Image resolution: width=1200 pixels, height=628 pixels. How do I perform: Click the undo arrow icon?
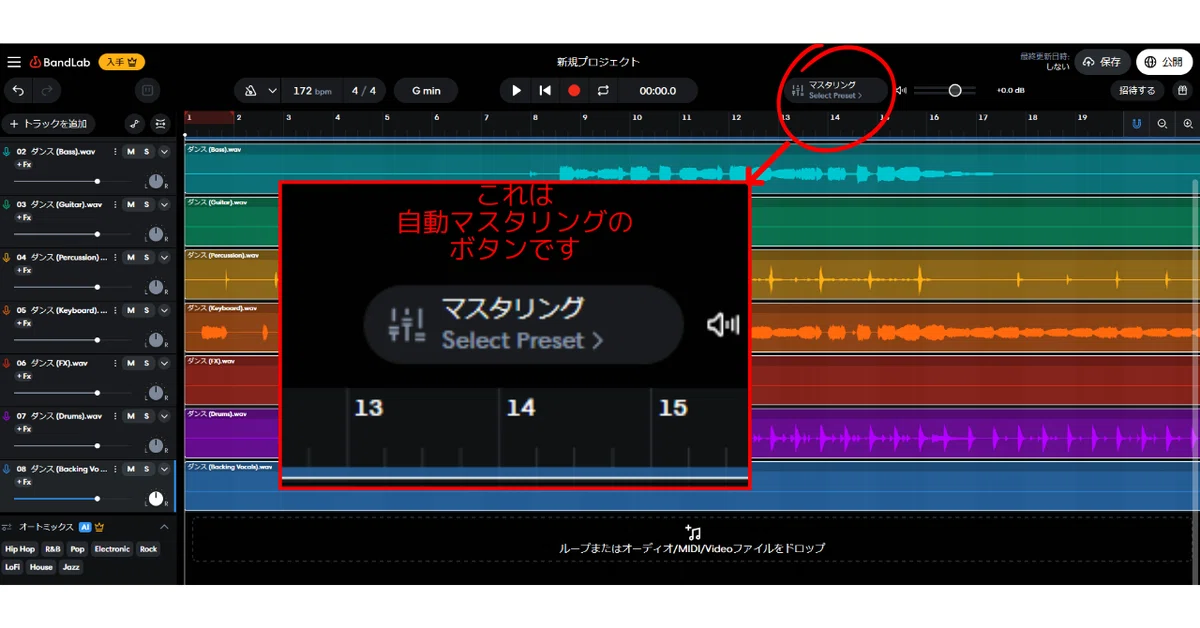[x=18, y=91]
